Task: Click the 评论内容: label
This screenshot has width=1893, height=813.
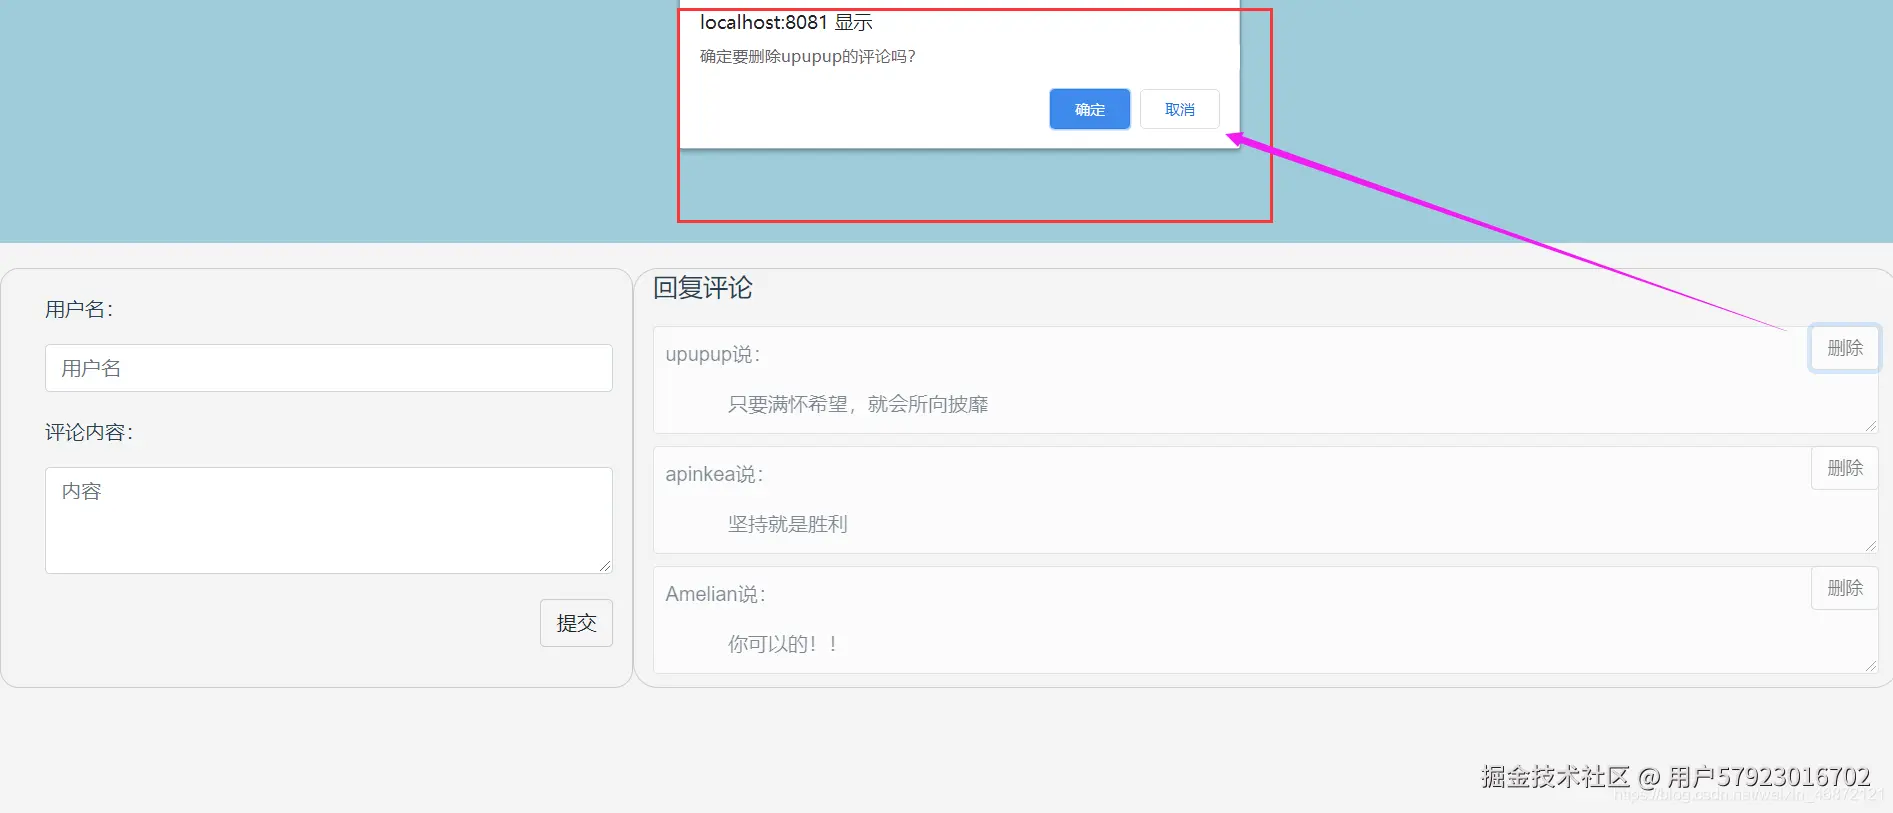Action: coord(89,432)
